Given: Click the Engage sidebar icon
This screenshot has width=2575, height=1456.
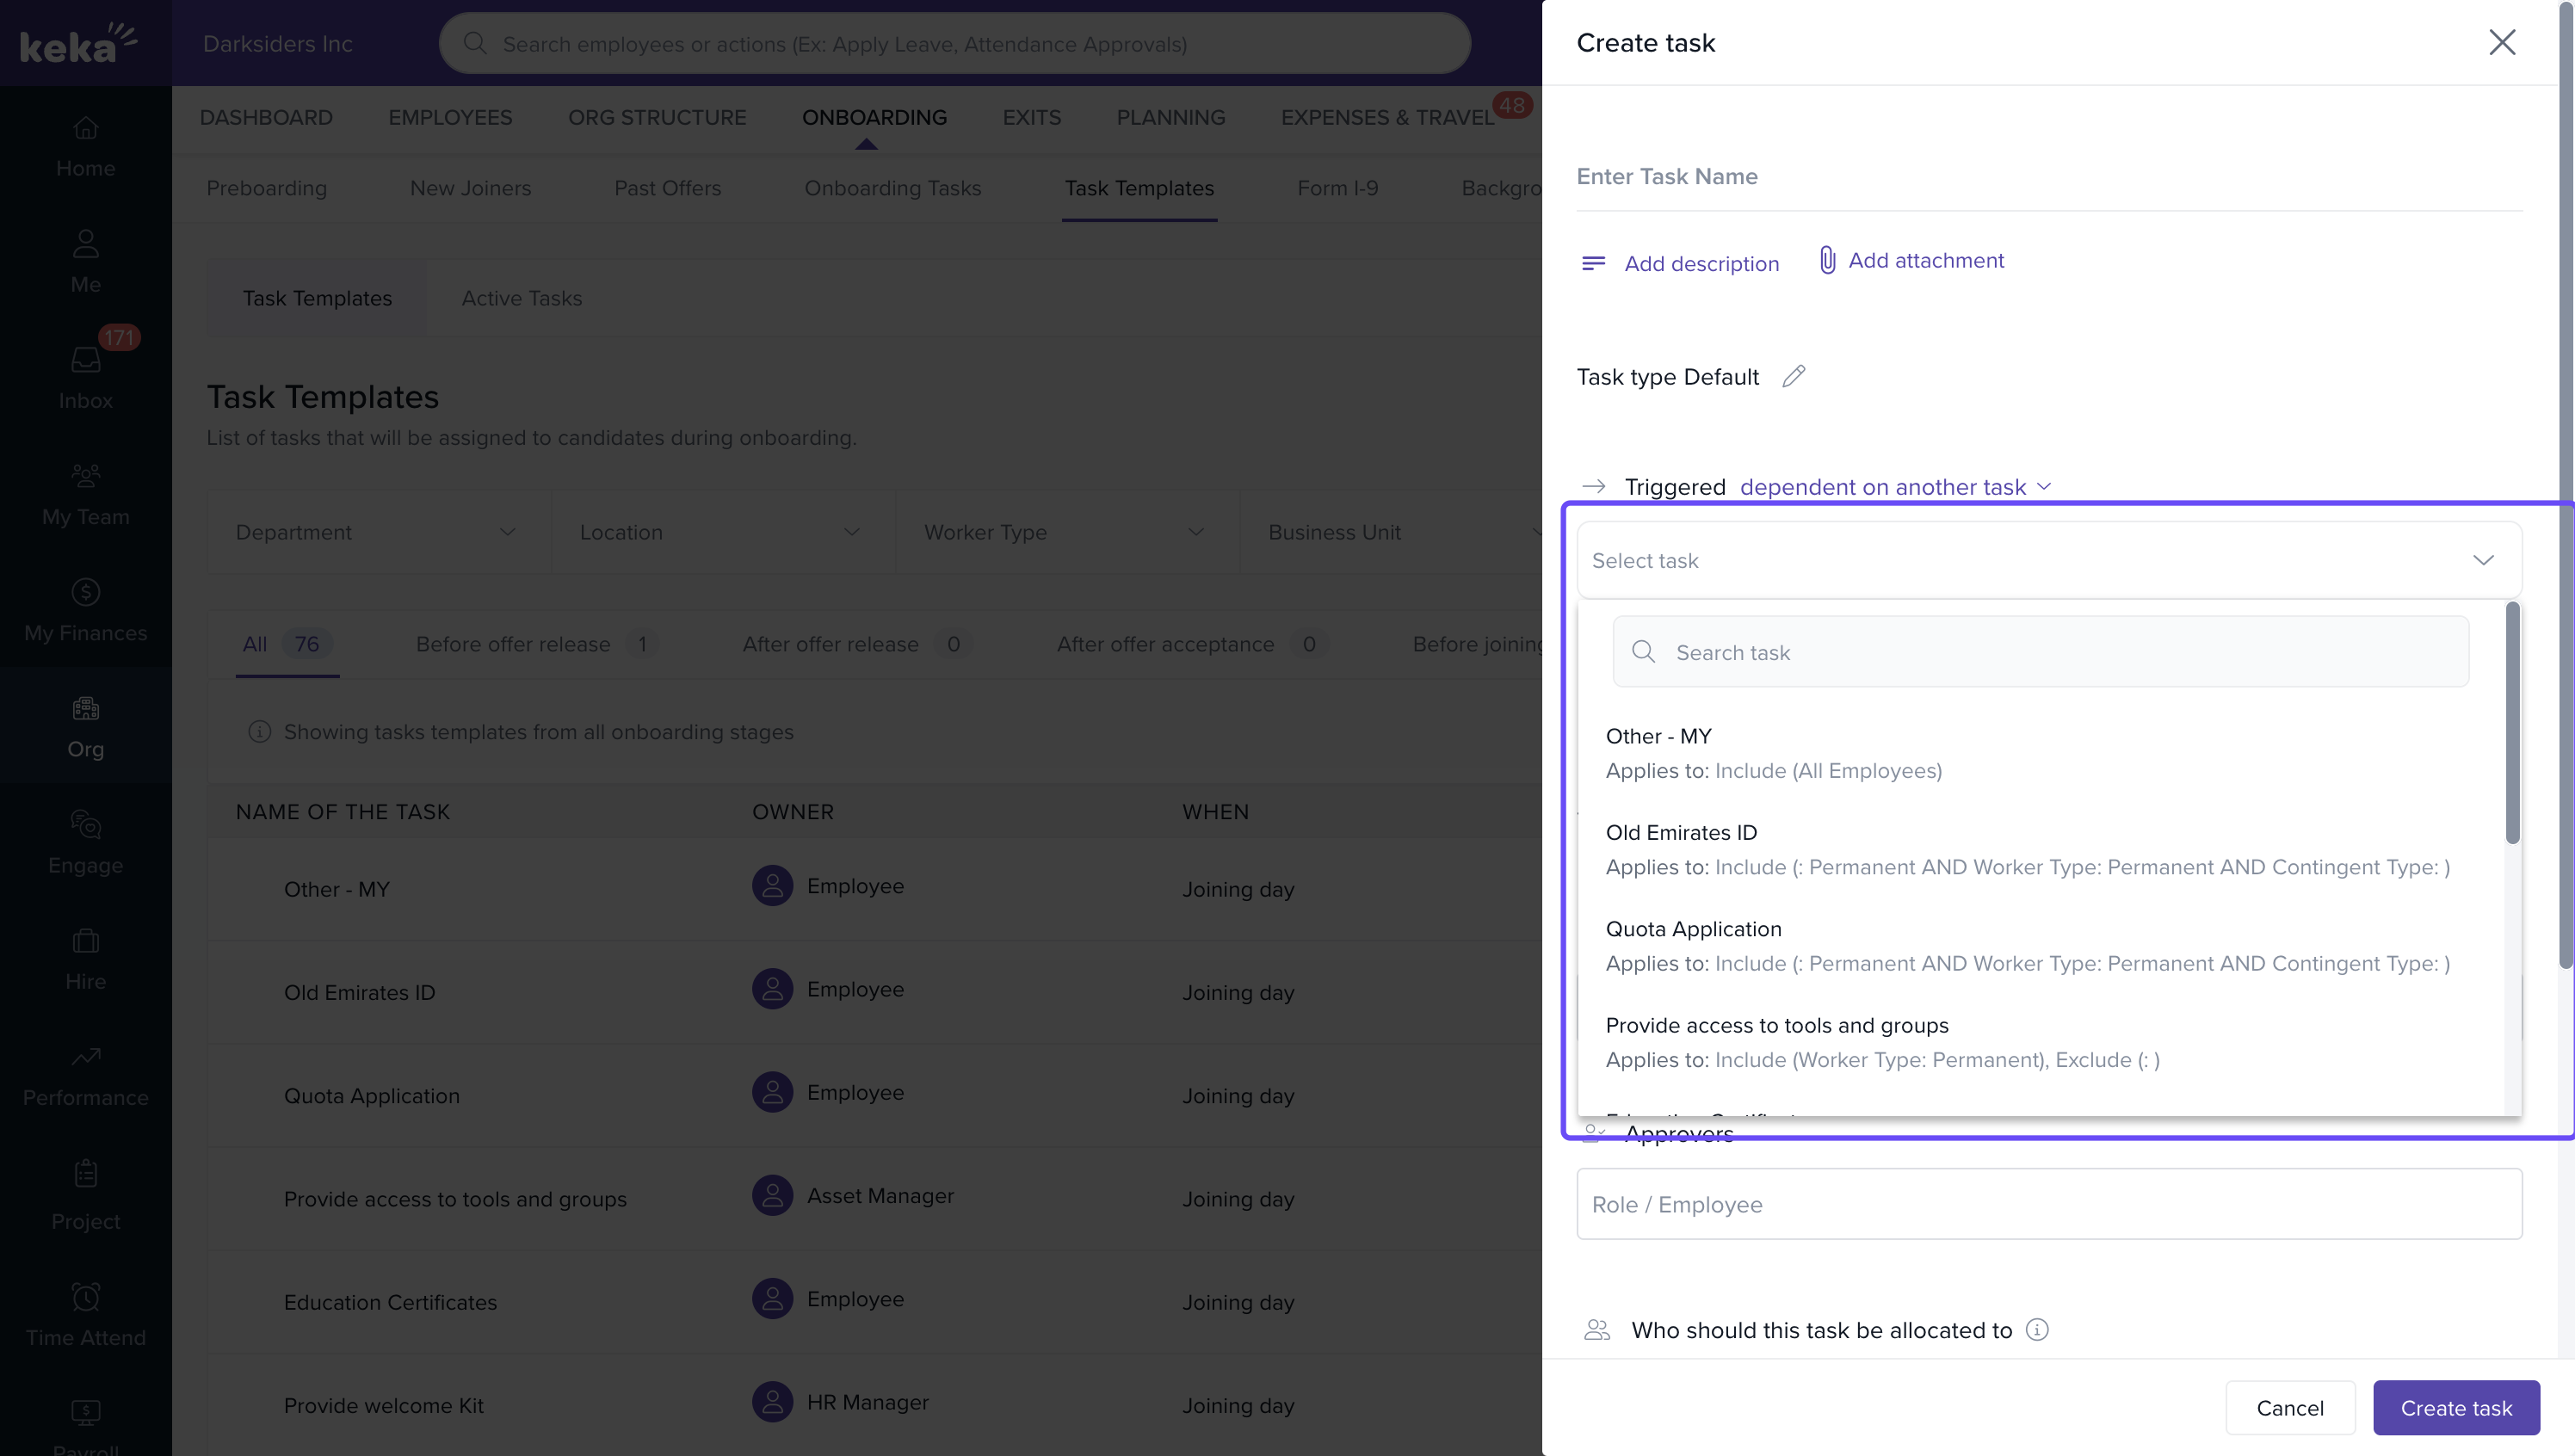Looking at the screenshot, I should pos(85,824).
